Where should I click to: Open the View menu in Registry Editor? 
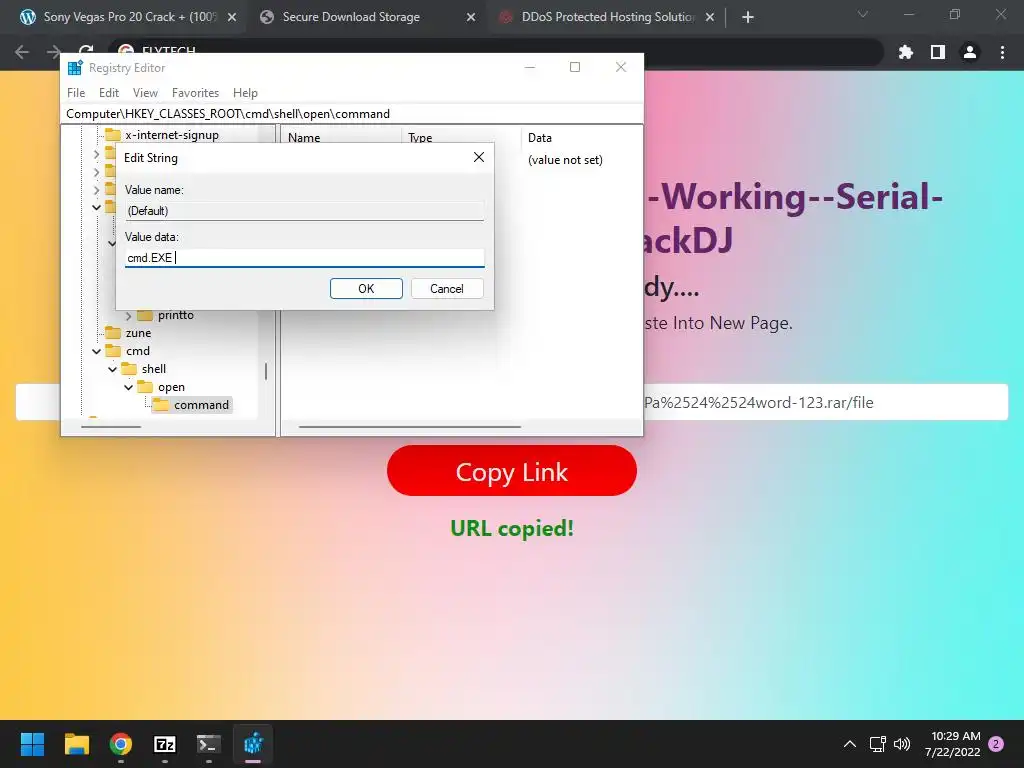(x=145, y=93)
